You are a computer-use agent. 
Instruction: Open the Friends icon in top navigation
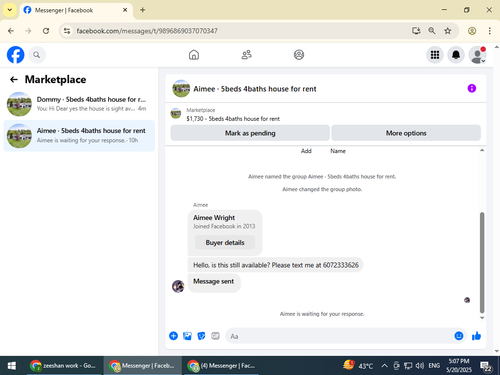coord(246,55)
